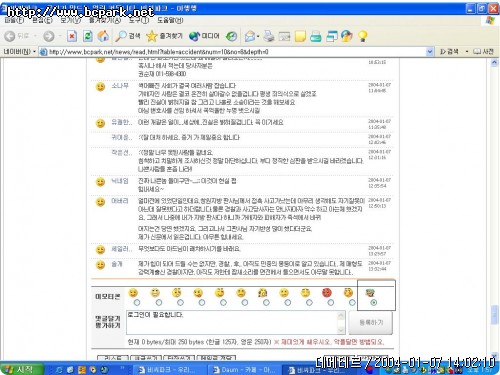Open Favorites (즐겨찾기) star icon
Screen dimensions: 500x375
pyautogui.click(x=152, y=36)
